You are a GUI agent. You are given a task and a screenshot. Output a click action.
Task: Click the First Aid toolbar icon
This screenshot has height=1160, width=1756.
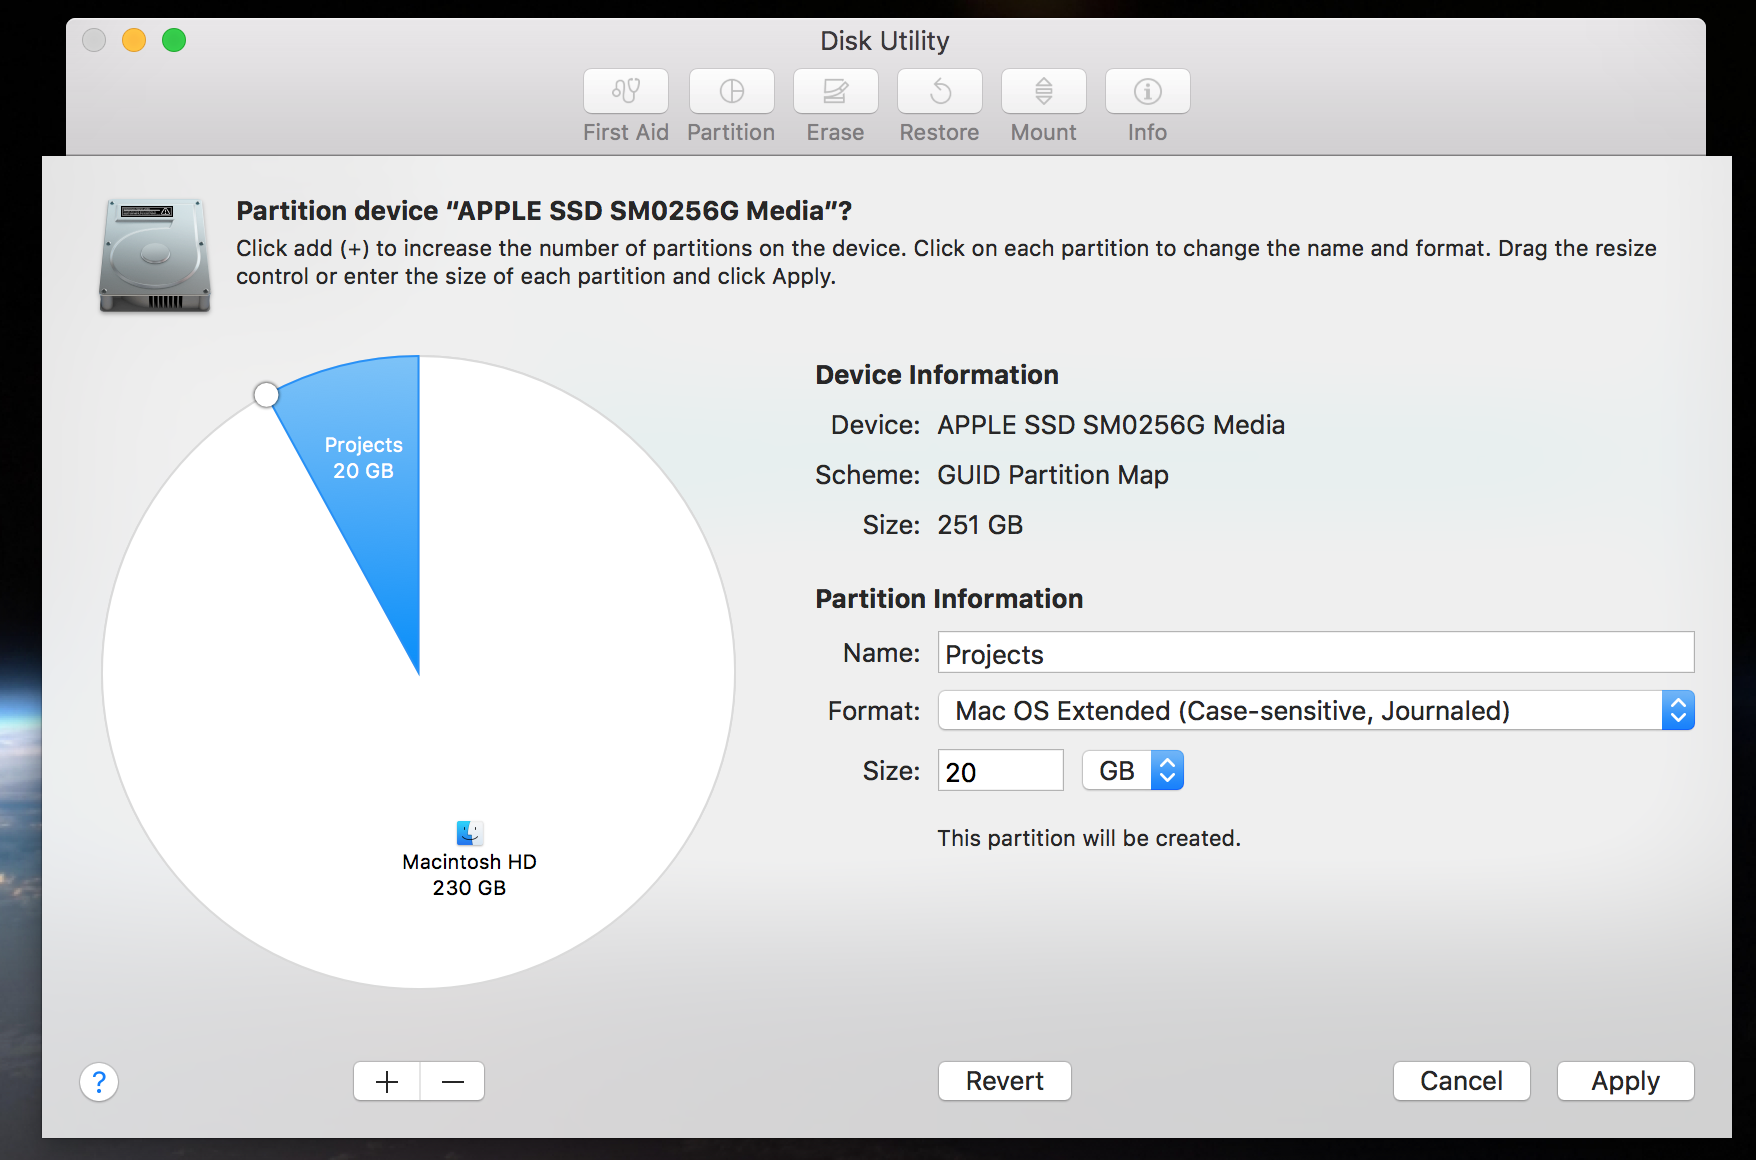pos(626,92)
